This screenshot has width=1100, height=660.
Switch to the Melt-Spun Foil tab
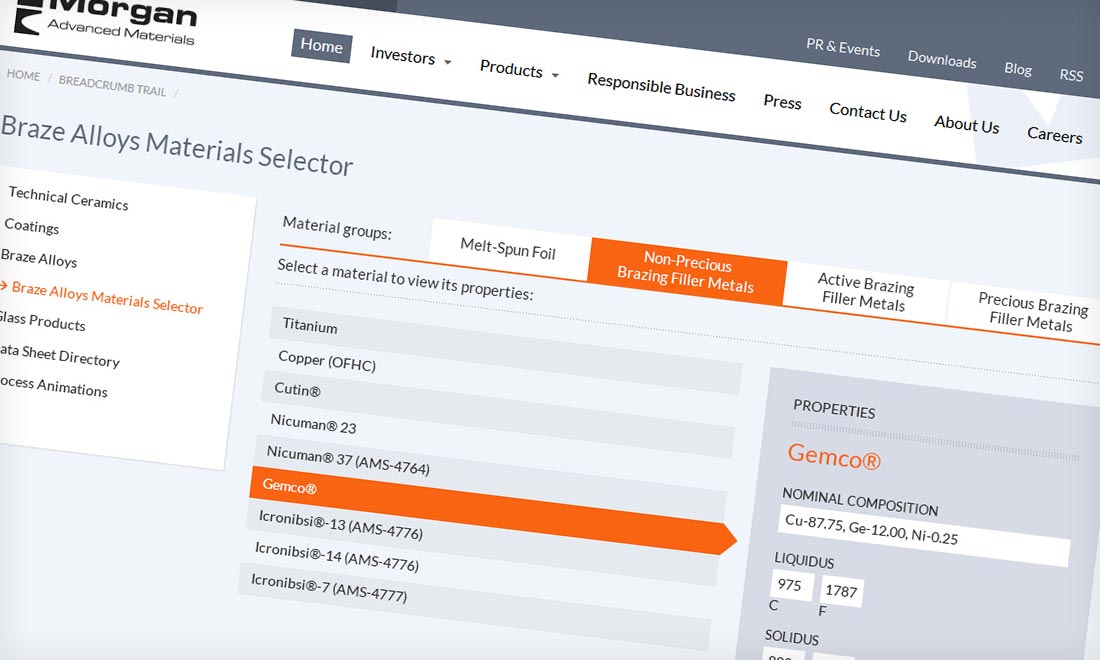click(508, 248)
